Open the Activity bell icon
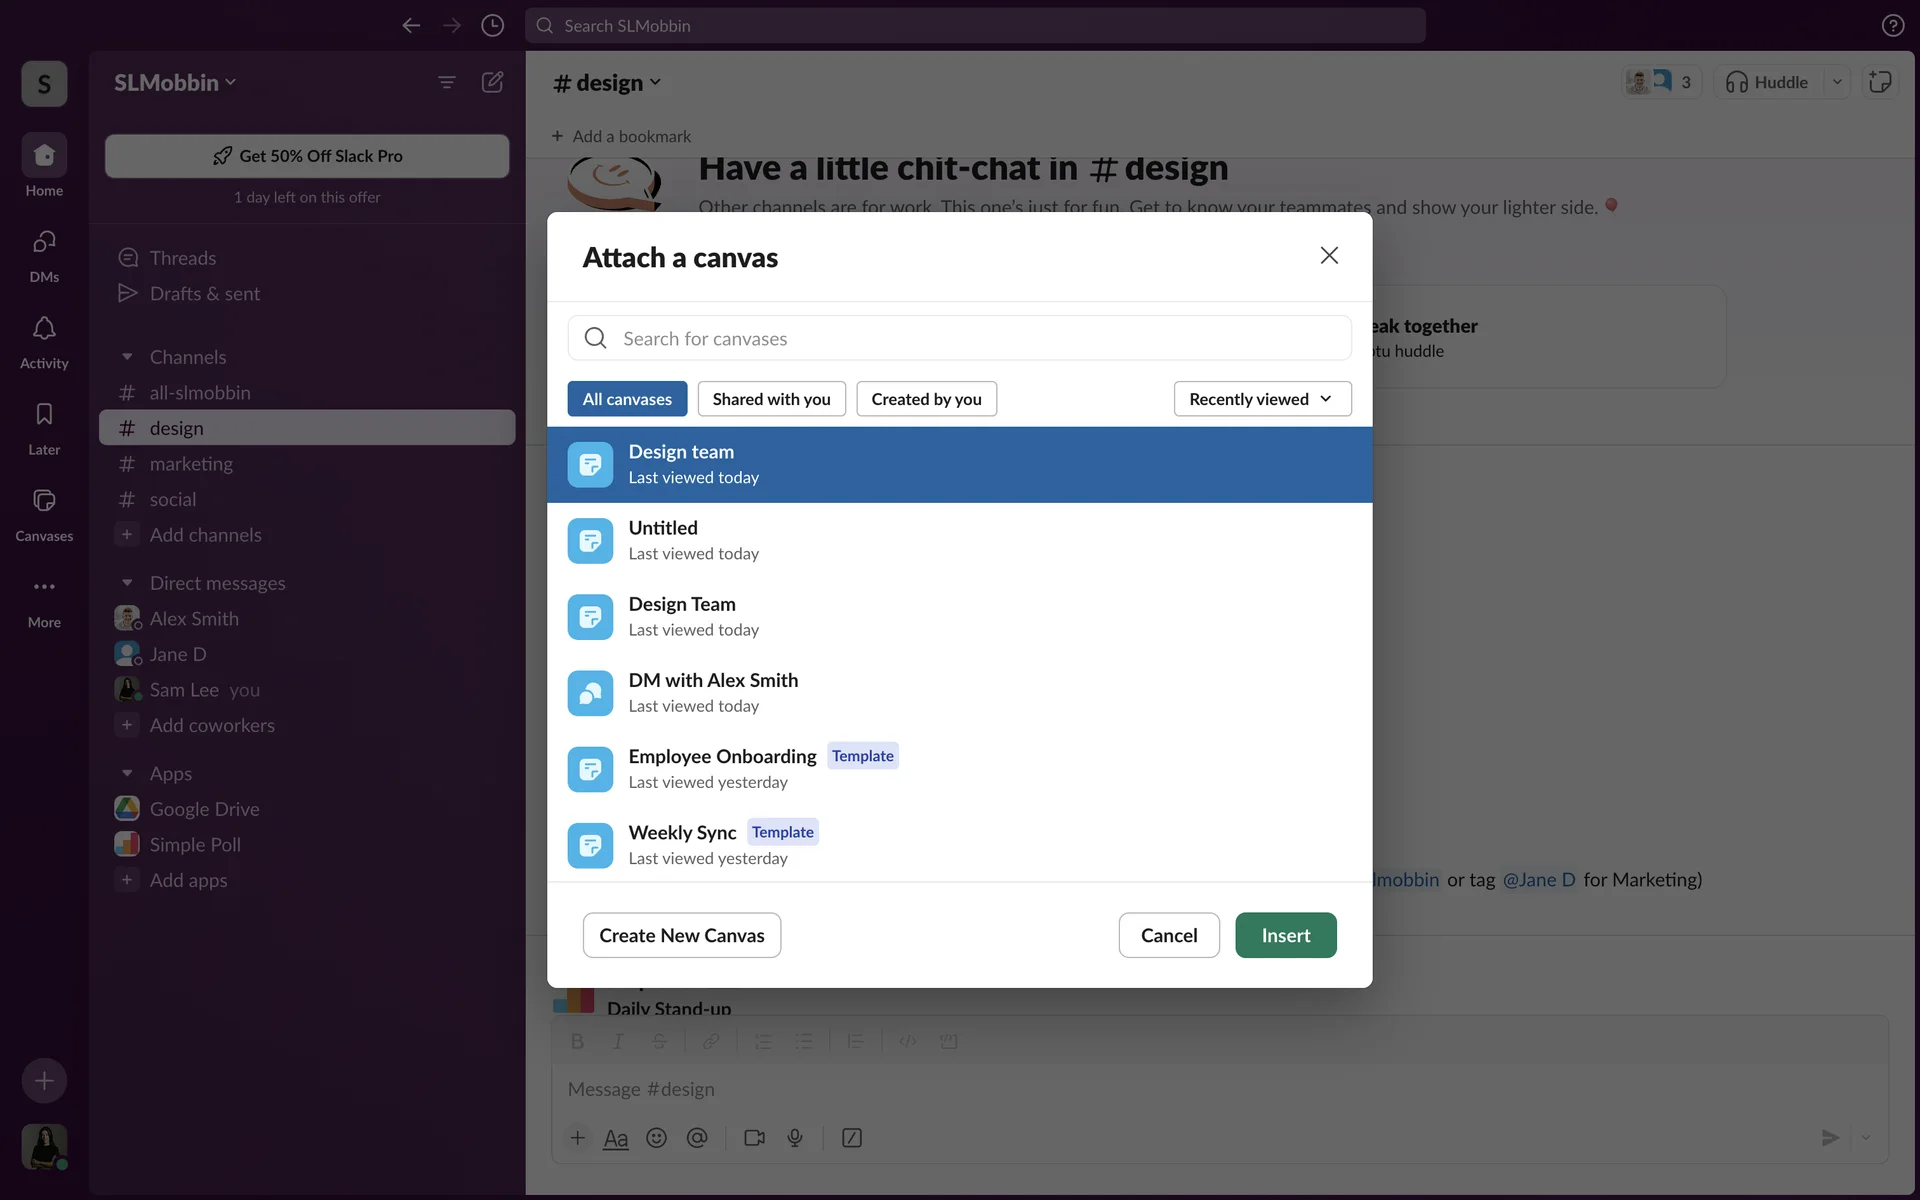 [x=44, y=329]
